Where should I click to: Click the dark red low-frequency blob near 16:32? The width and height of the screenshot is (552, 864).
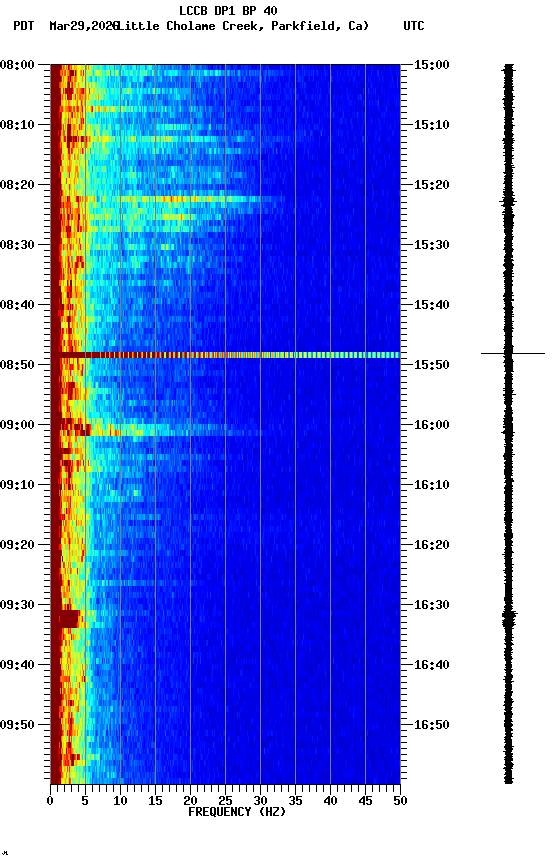tap(69, 619)
